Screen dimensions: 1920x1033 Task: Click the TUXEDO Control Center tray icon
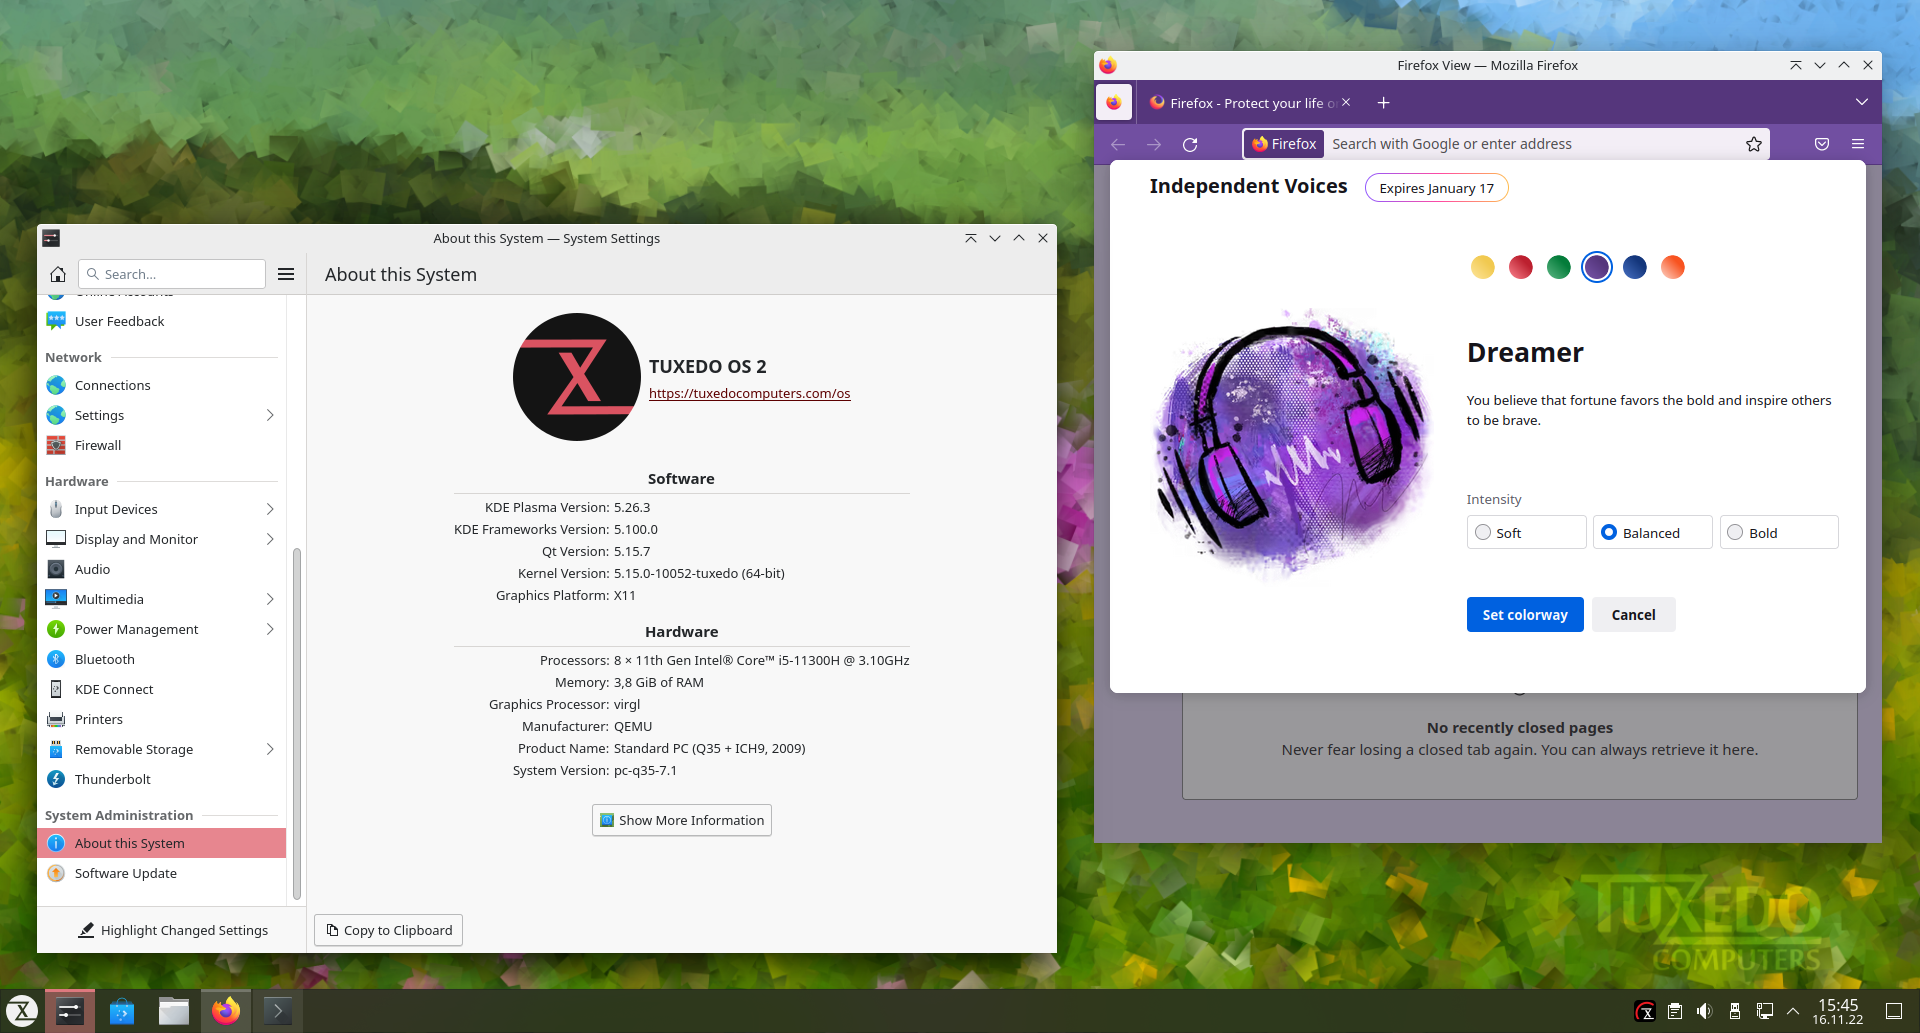point(1645,1011)
